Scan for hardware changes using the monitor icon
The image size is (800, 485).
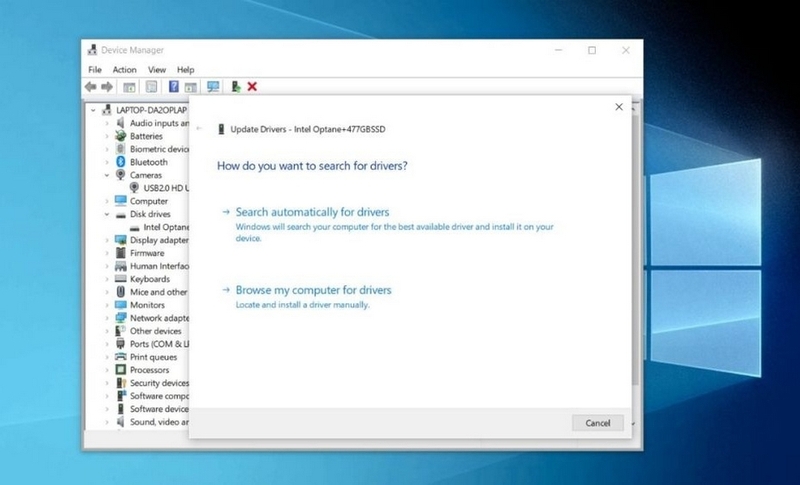(x=213, y=87)
